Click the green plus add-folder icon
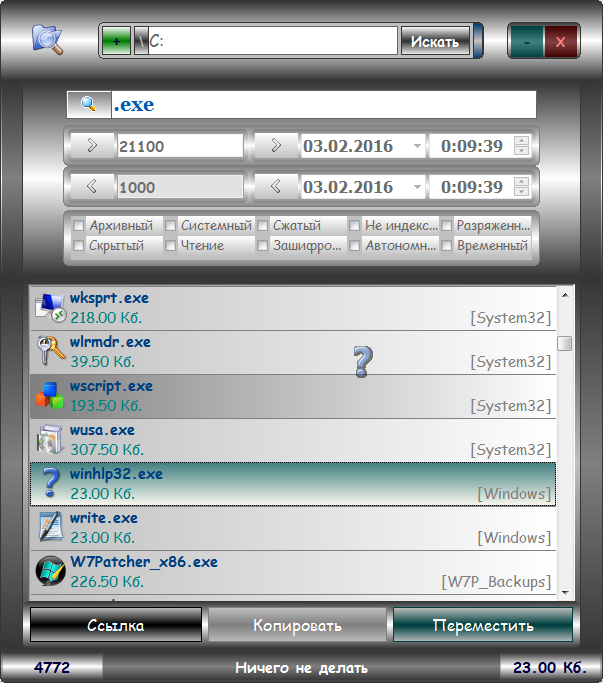603x683 pixels. pos(116,41)
